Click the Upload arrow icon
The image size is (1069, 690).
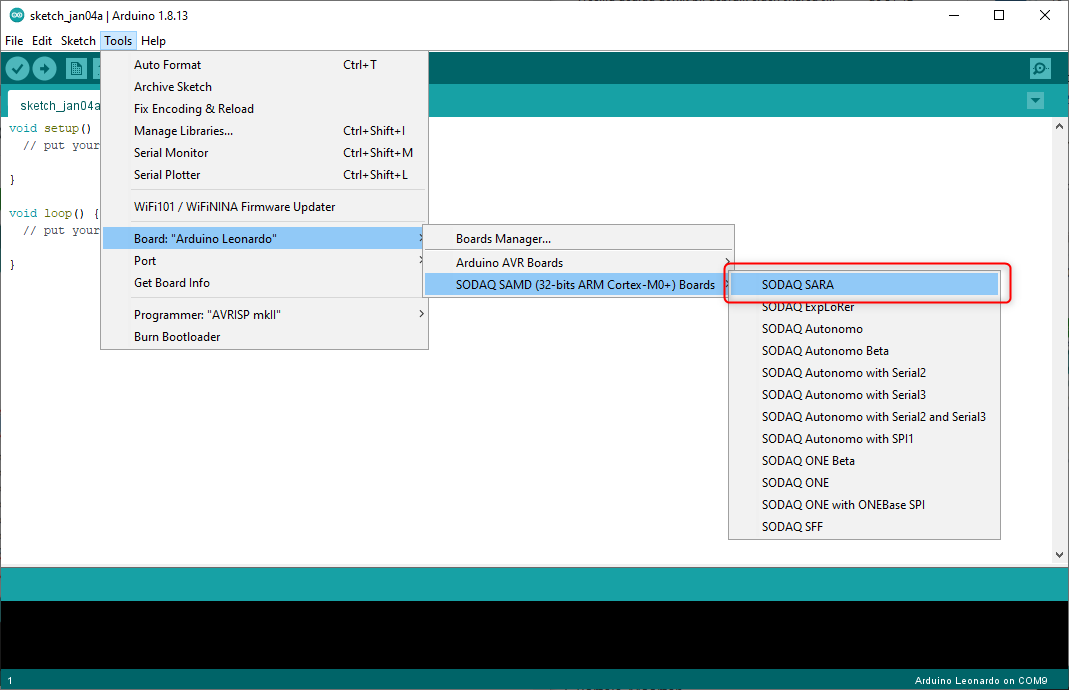pyautogui.click(x=44, y=68)
